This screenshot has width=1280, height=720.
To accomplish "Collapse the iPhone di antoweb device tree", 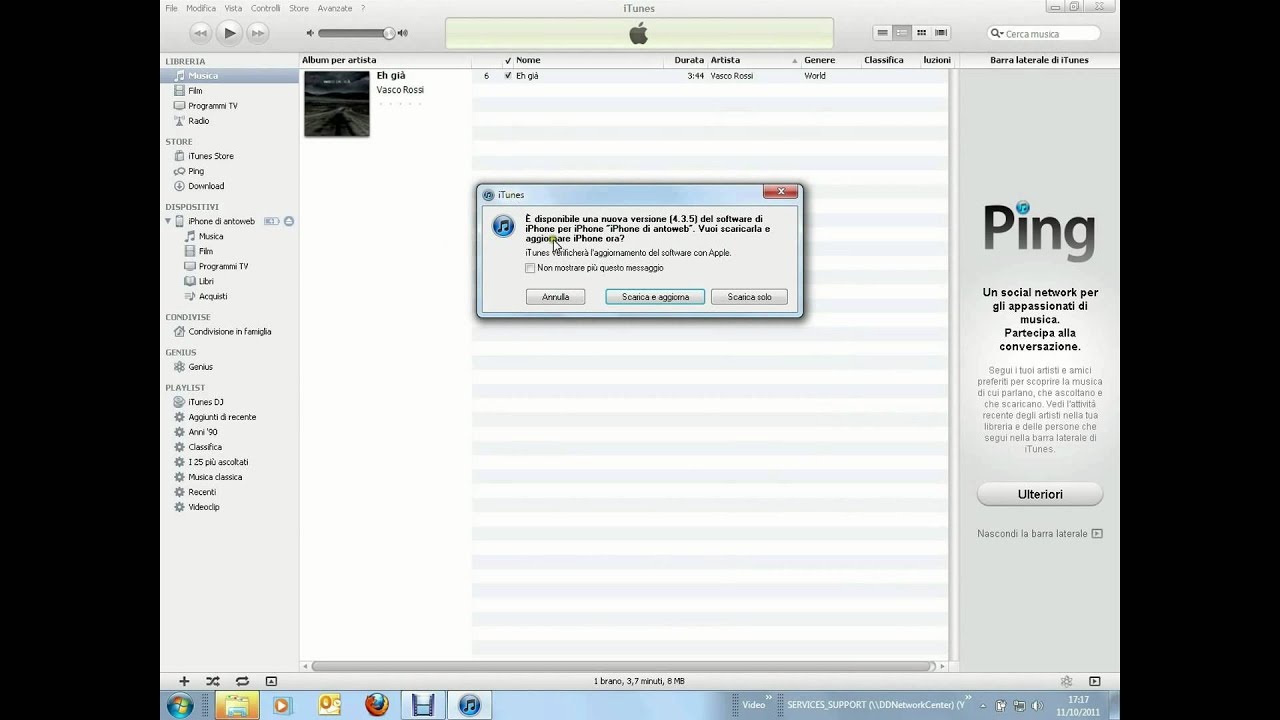I will click(x=168, y=221).
